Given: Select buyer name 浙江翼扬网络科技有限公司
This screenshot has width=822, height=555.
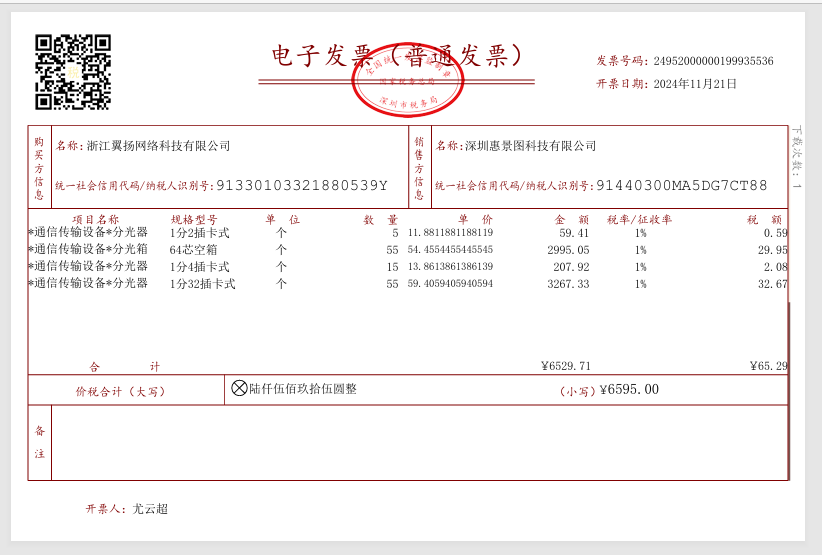Looking at the screenshot, I should (x=158, y=146).
